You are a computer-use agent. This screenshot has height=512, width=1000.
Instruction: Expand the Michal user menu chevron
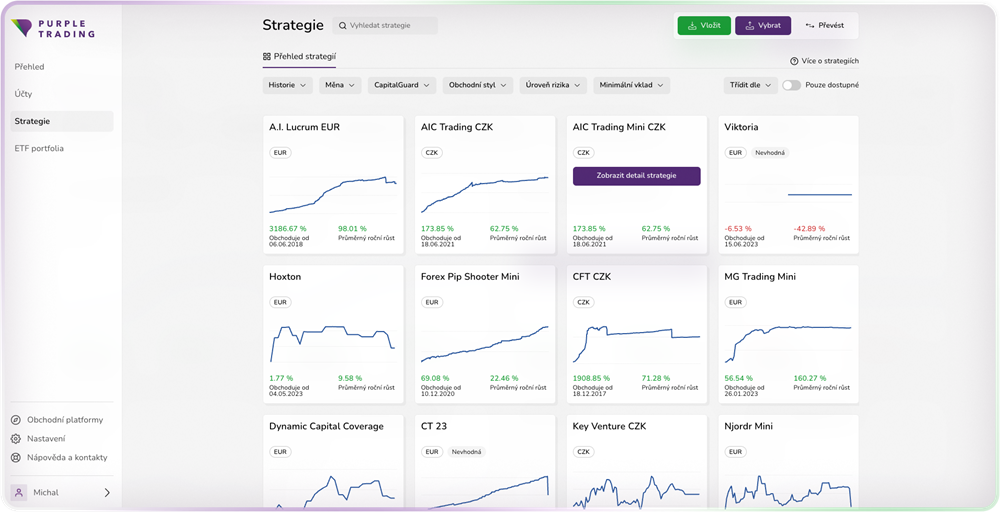pos(107,492)
